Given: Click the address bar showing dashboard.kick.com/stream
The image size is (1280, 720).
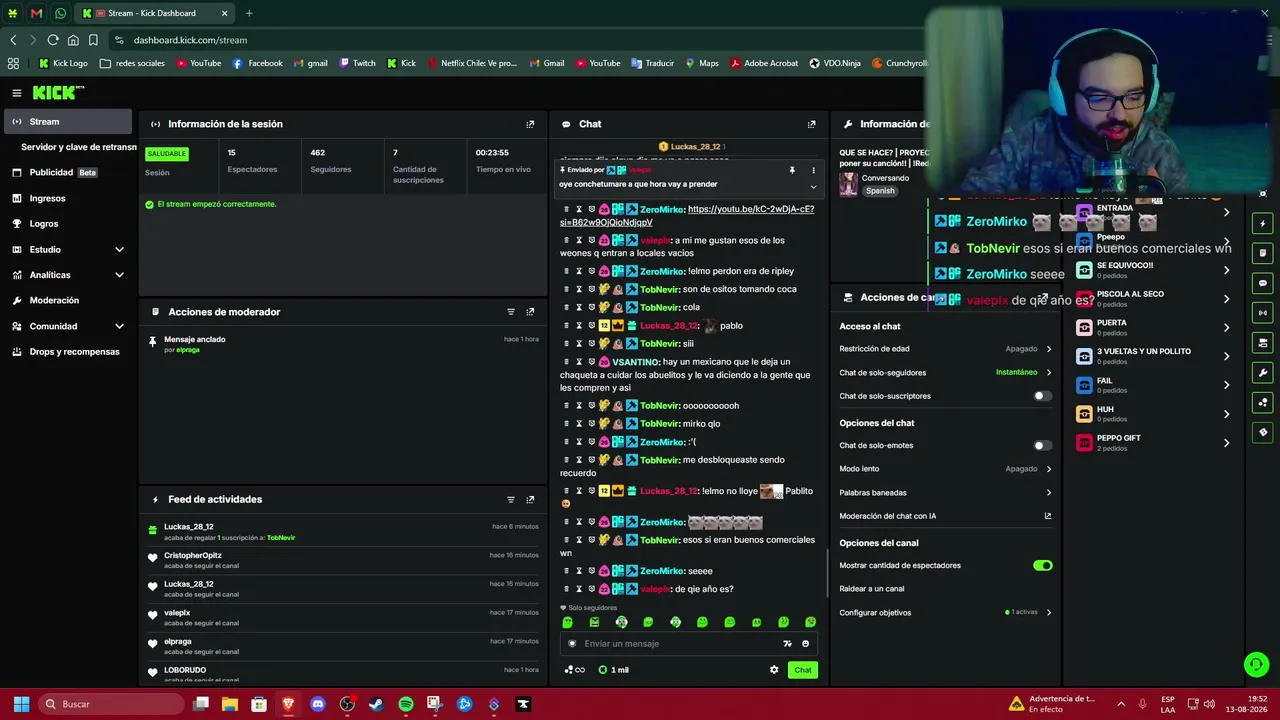Looking at the screenshot, I should (x=515, y=40).
